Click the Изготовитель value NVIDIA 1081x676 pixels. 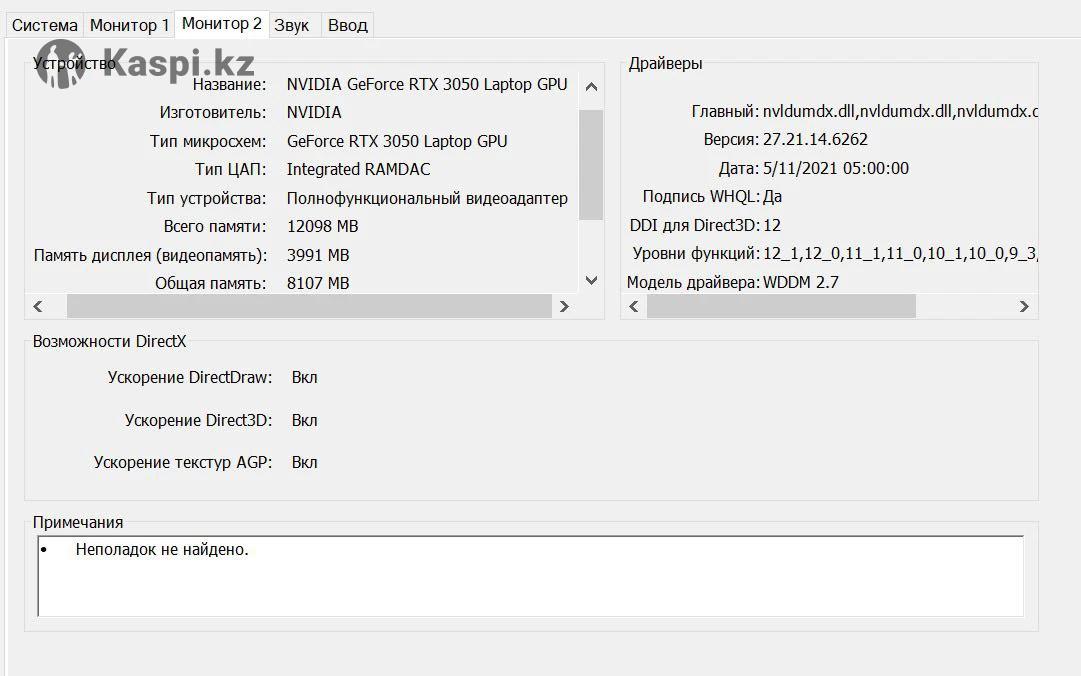click(314, 112)
